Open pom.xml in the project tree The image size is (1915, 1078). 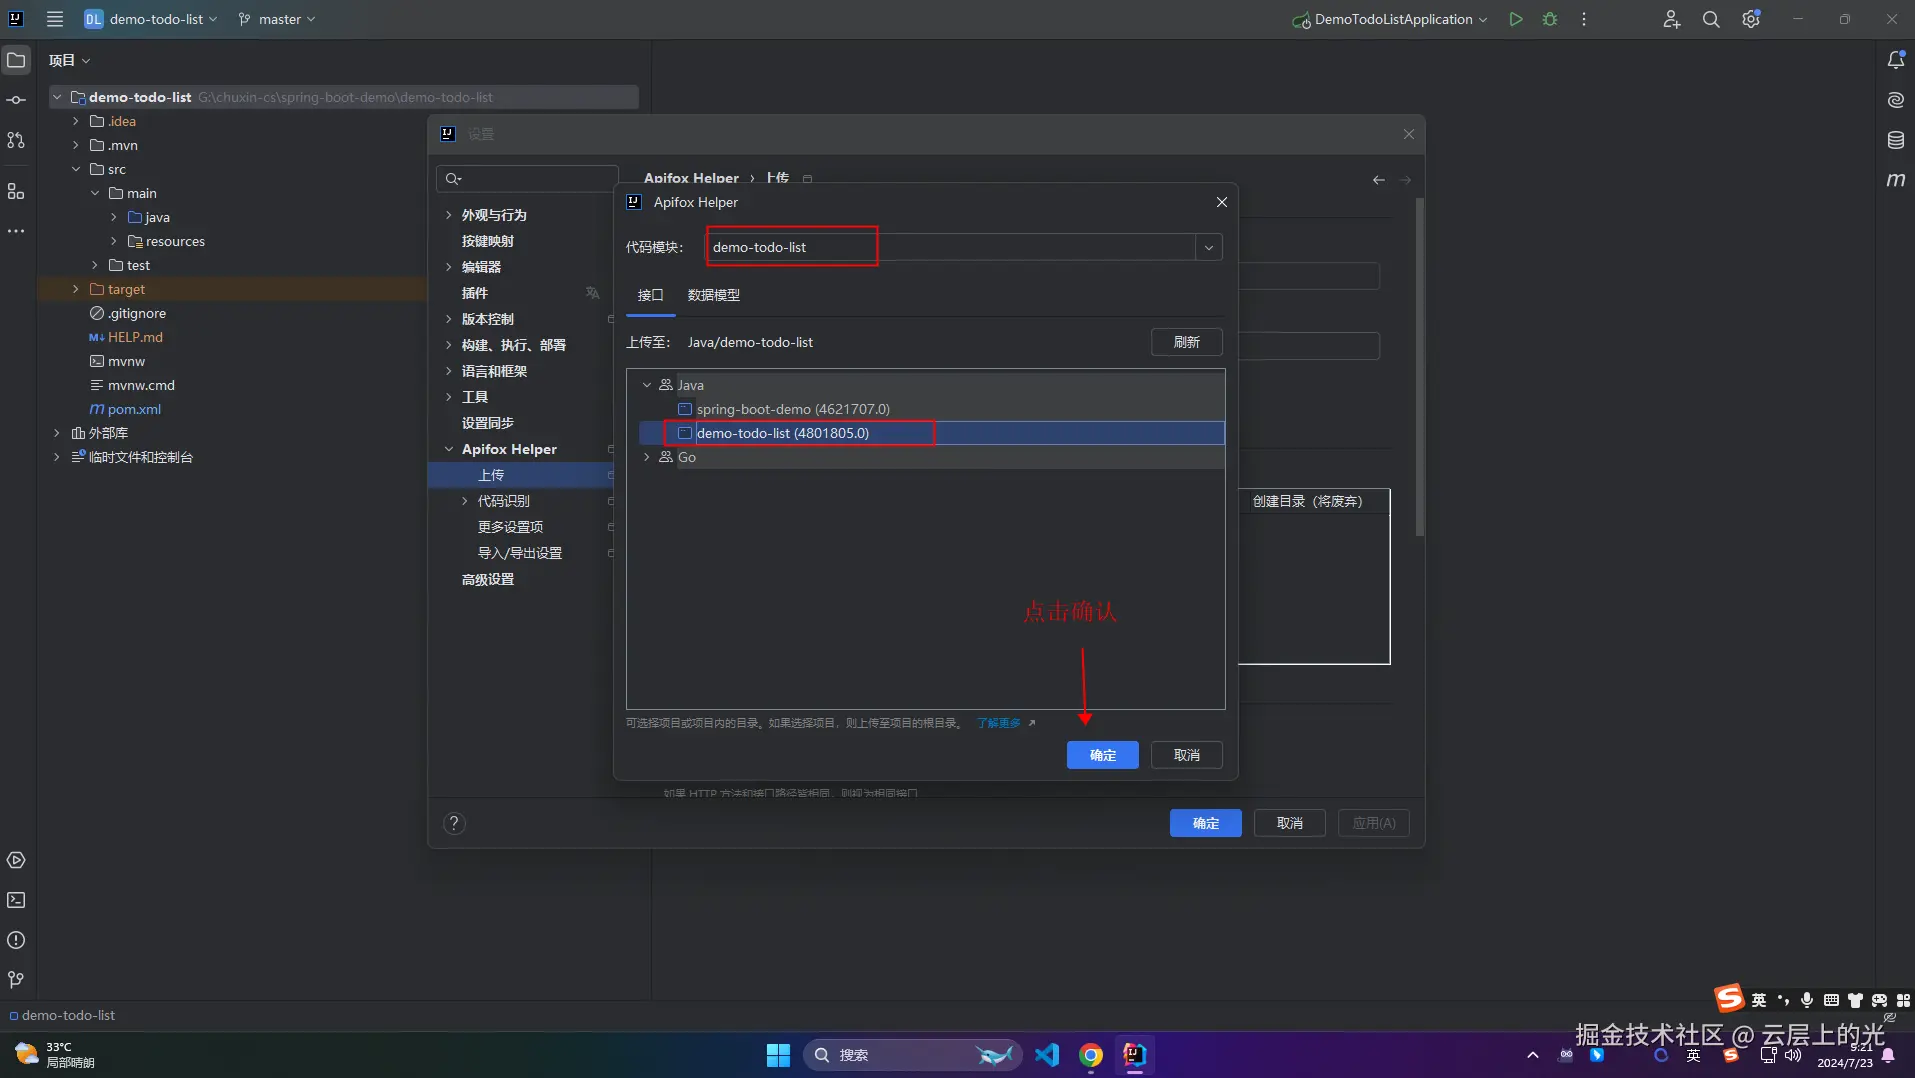(x=134, y=409)
